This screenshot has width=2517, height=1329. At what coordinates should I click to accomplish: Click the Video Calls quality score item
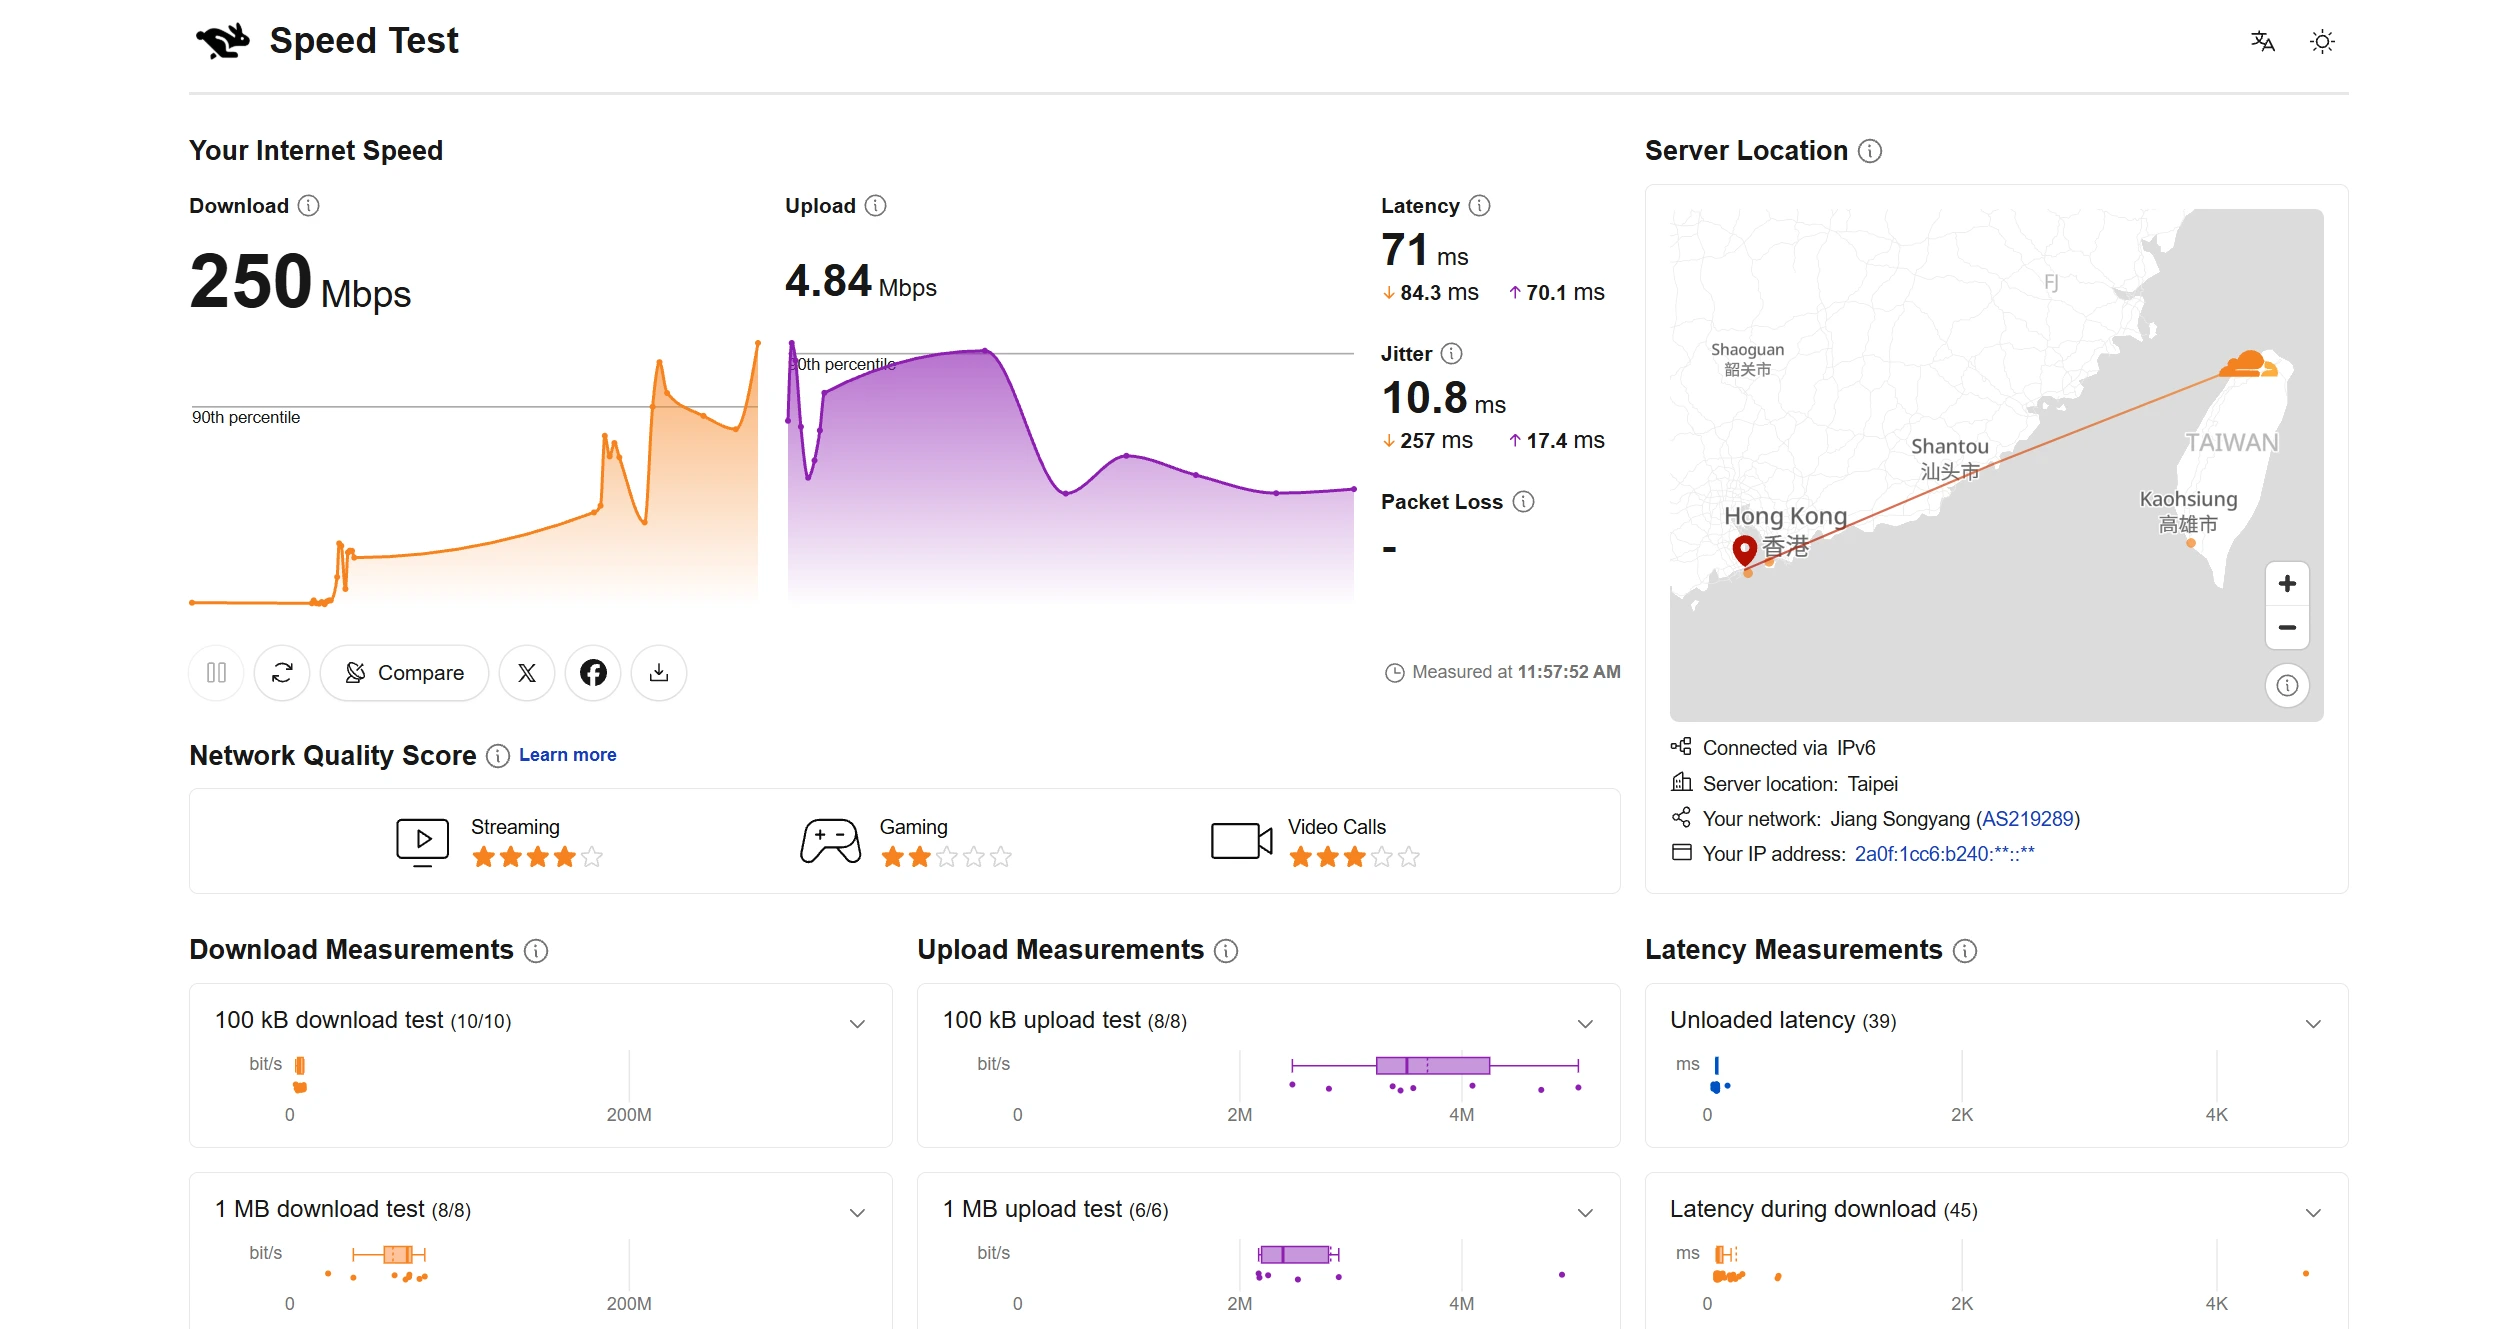[1315, 842]
